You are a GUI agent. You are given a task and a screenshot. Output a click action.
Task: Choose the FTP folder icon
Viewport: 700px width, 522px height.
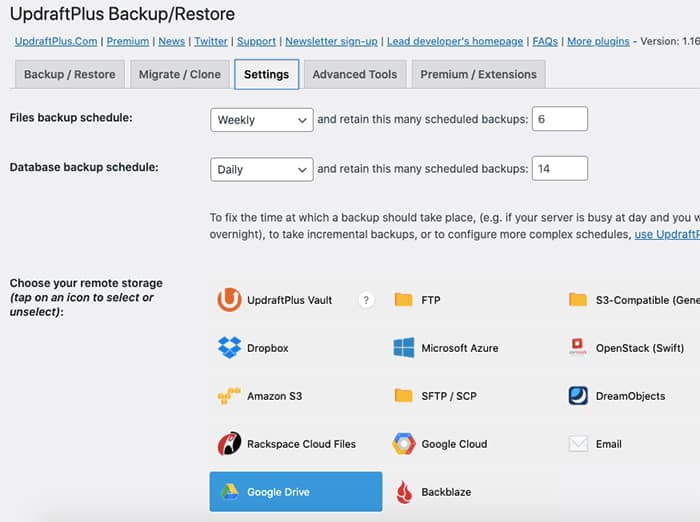(x=404, y=300)
